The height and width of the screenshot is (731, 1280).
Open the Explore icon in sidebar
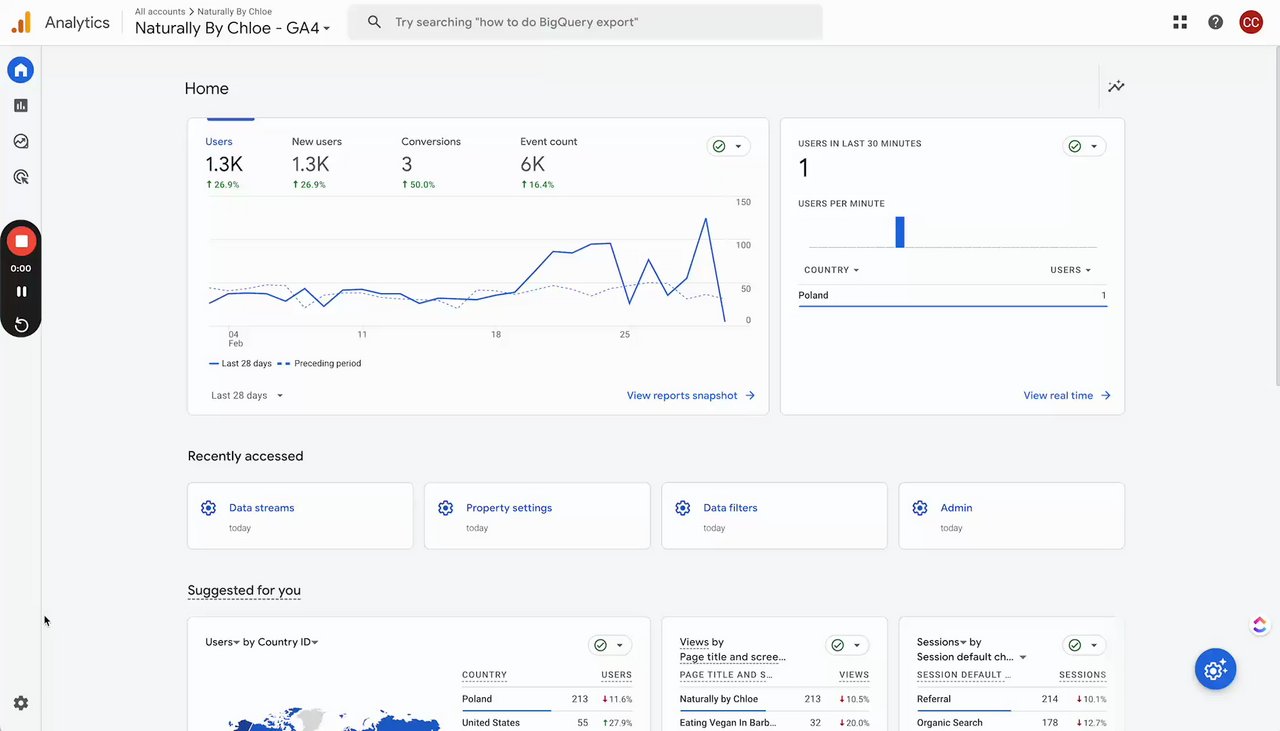coord(21,141)
